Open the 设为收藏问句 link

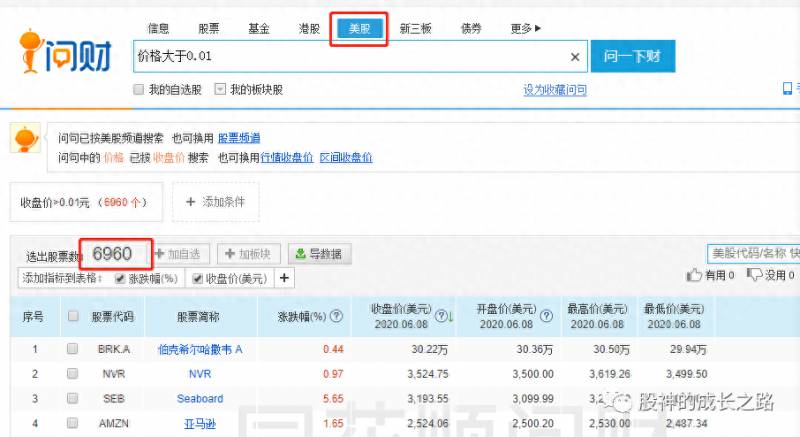(555, 90)
